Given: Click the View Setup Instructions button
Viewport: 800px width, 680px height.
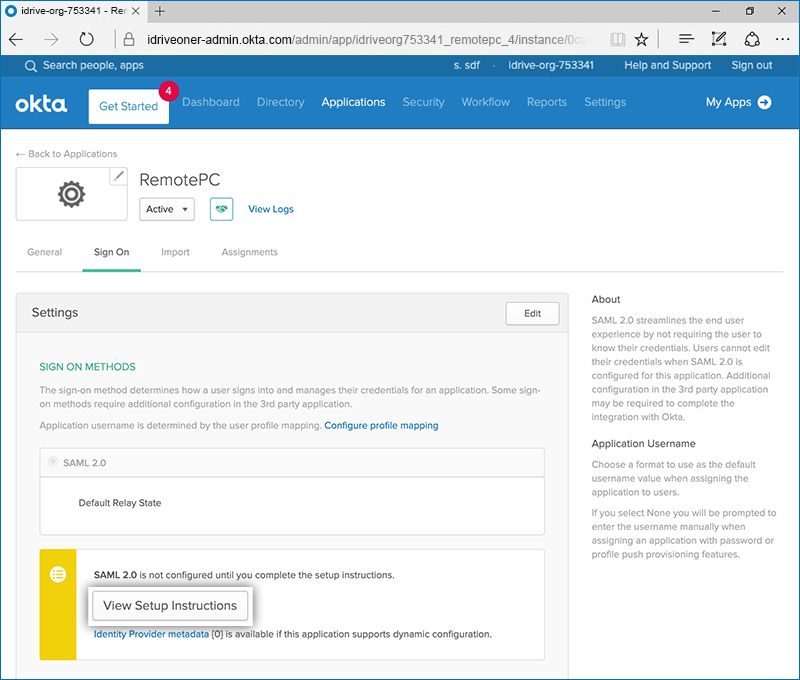Looking at the screenshot, I should click(170, 605).
